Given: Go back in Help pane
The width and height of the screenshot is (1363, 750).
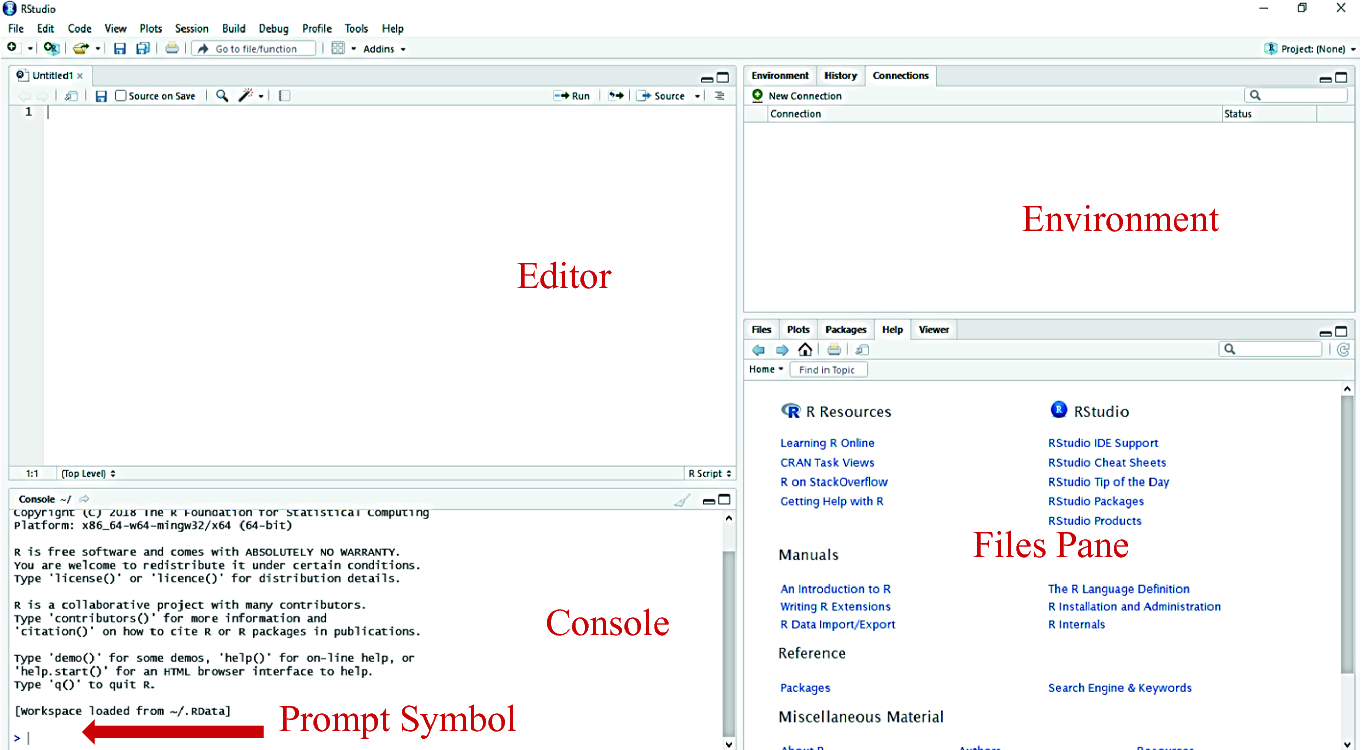Looking at the screenshot, I should (x=758, y=350).
